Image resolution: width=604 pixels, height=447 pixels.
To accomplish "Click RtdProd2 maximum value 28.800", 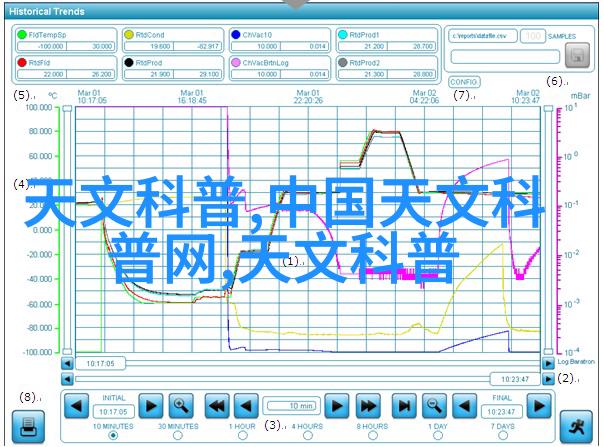I will [411, 74].
